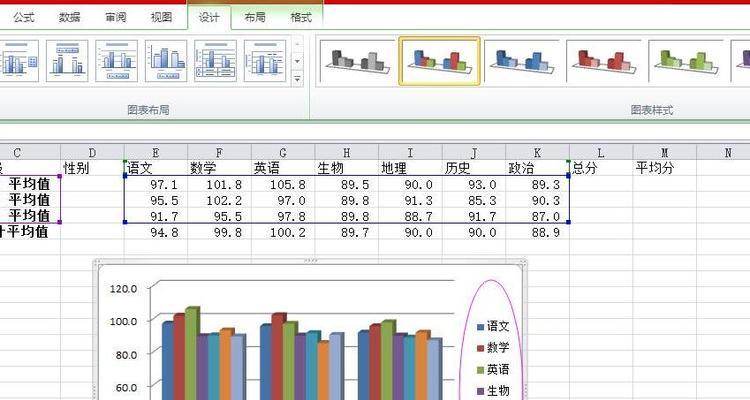Click the 语文 header cell
The width and height of the screenshot is (750, 400).
pos(155,168)
